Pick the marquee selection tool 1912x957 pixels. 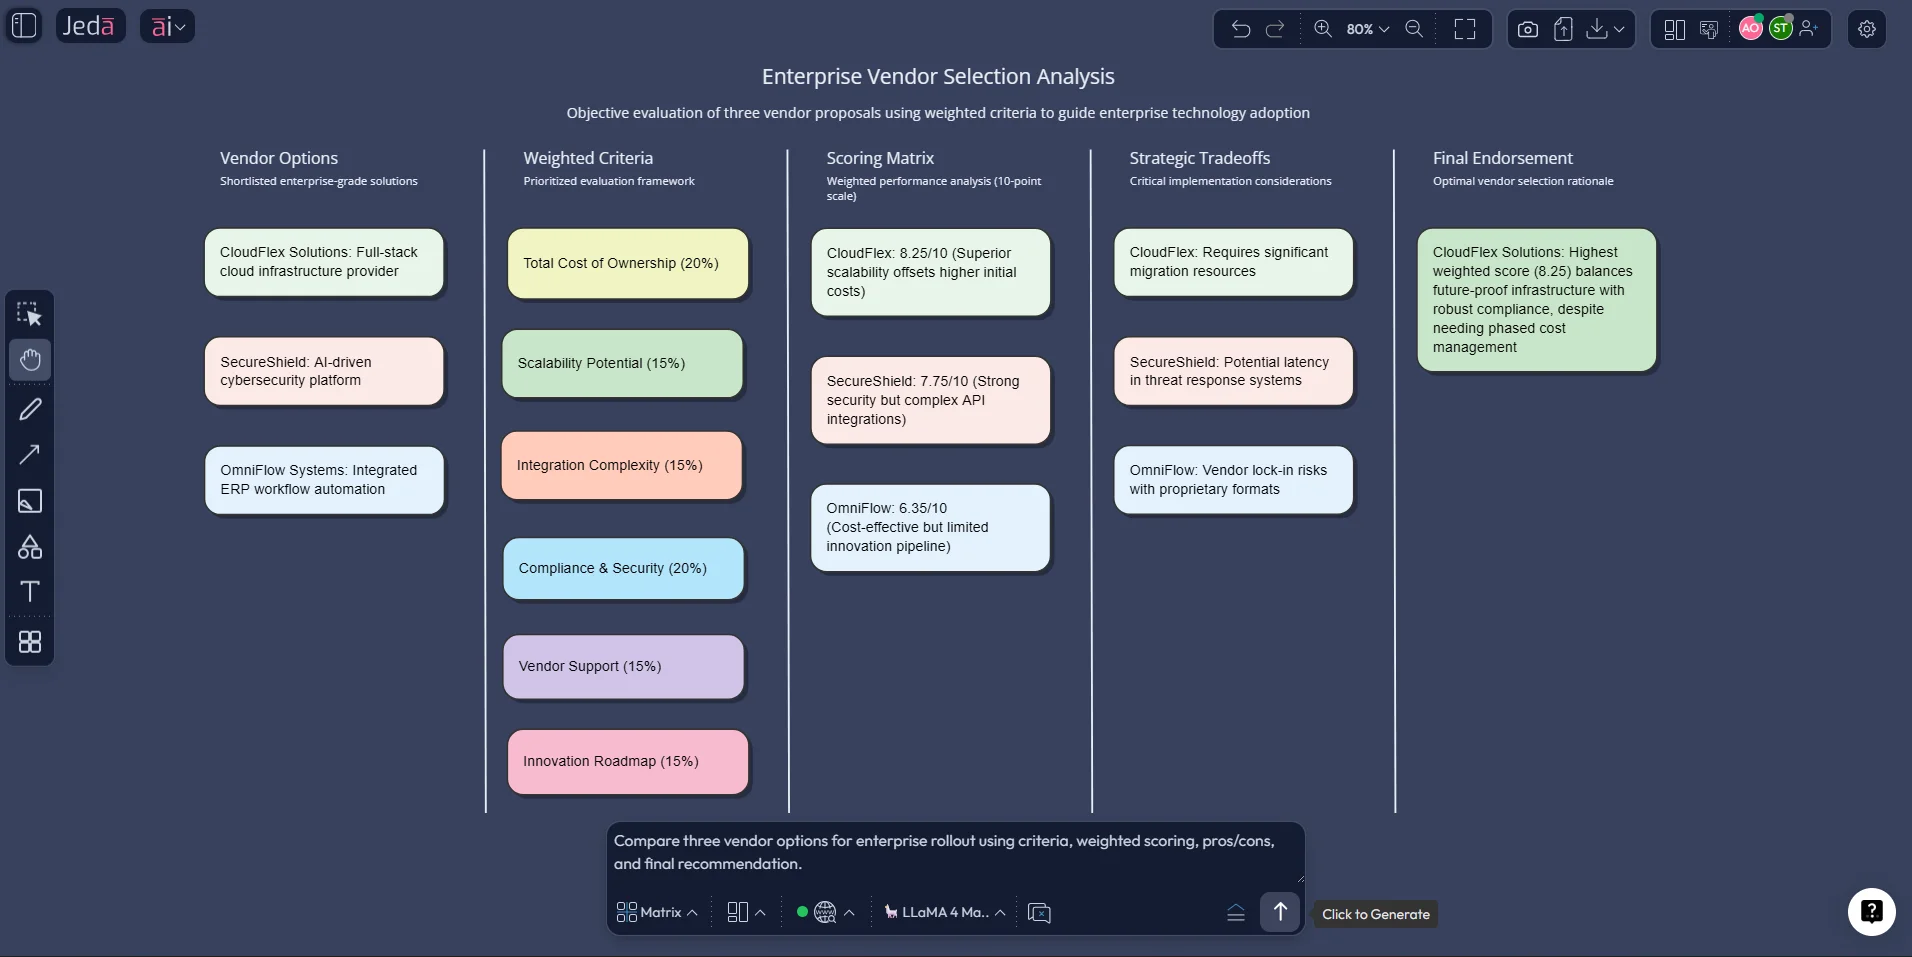coord(30,315)
